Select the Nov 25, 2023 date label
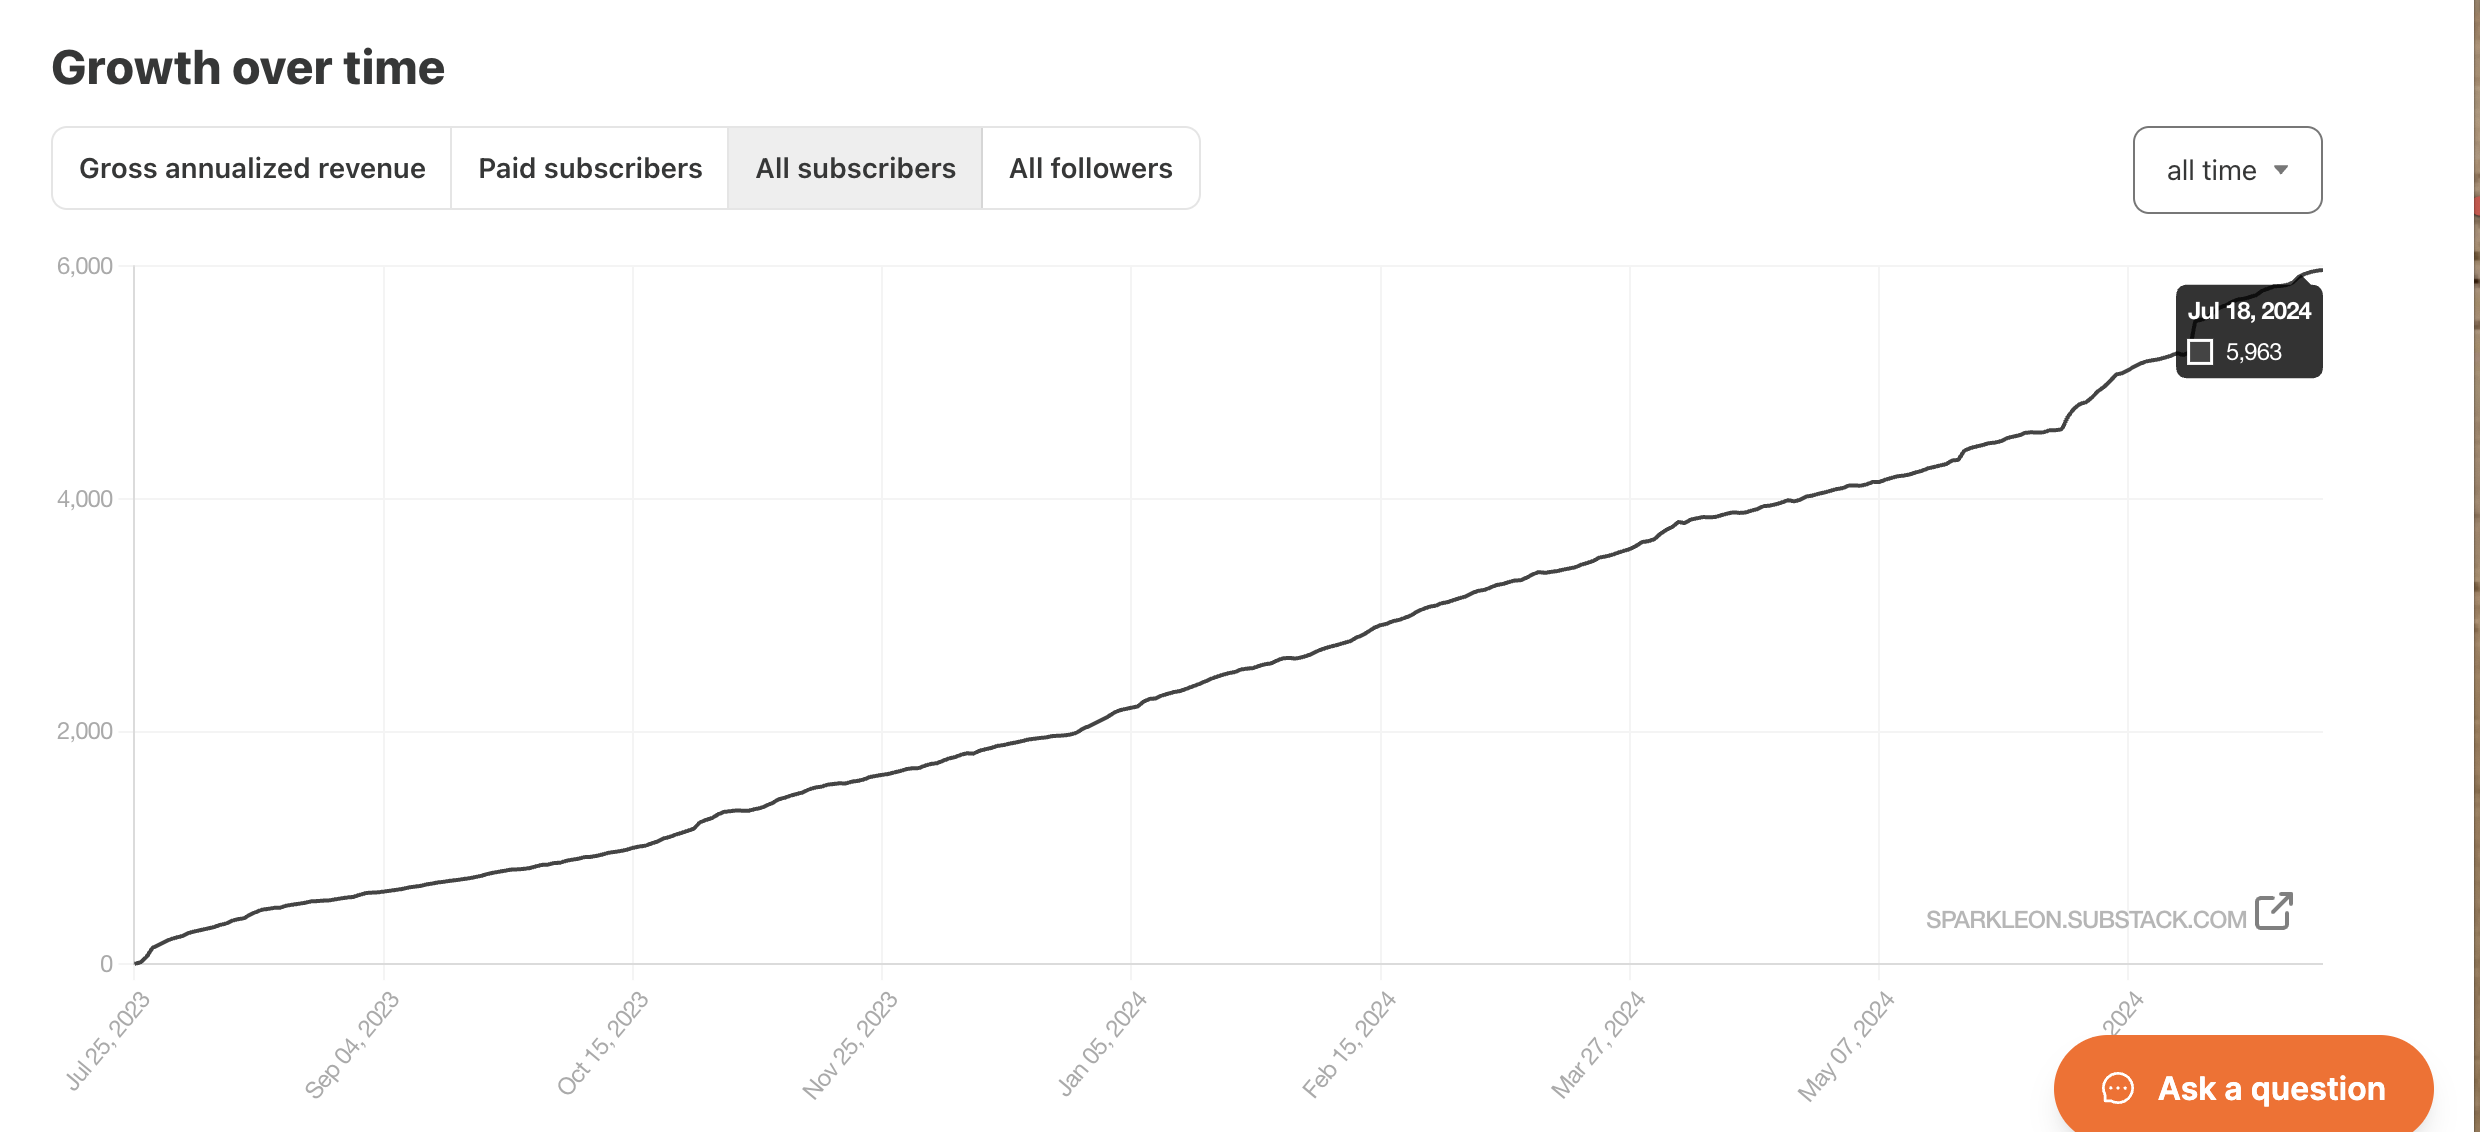Screen dimensions: 2480x1132 (850, 1045)
